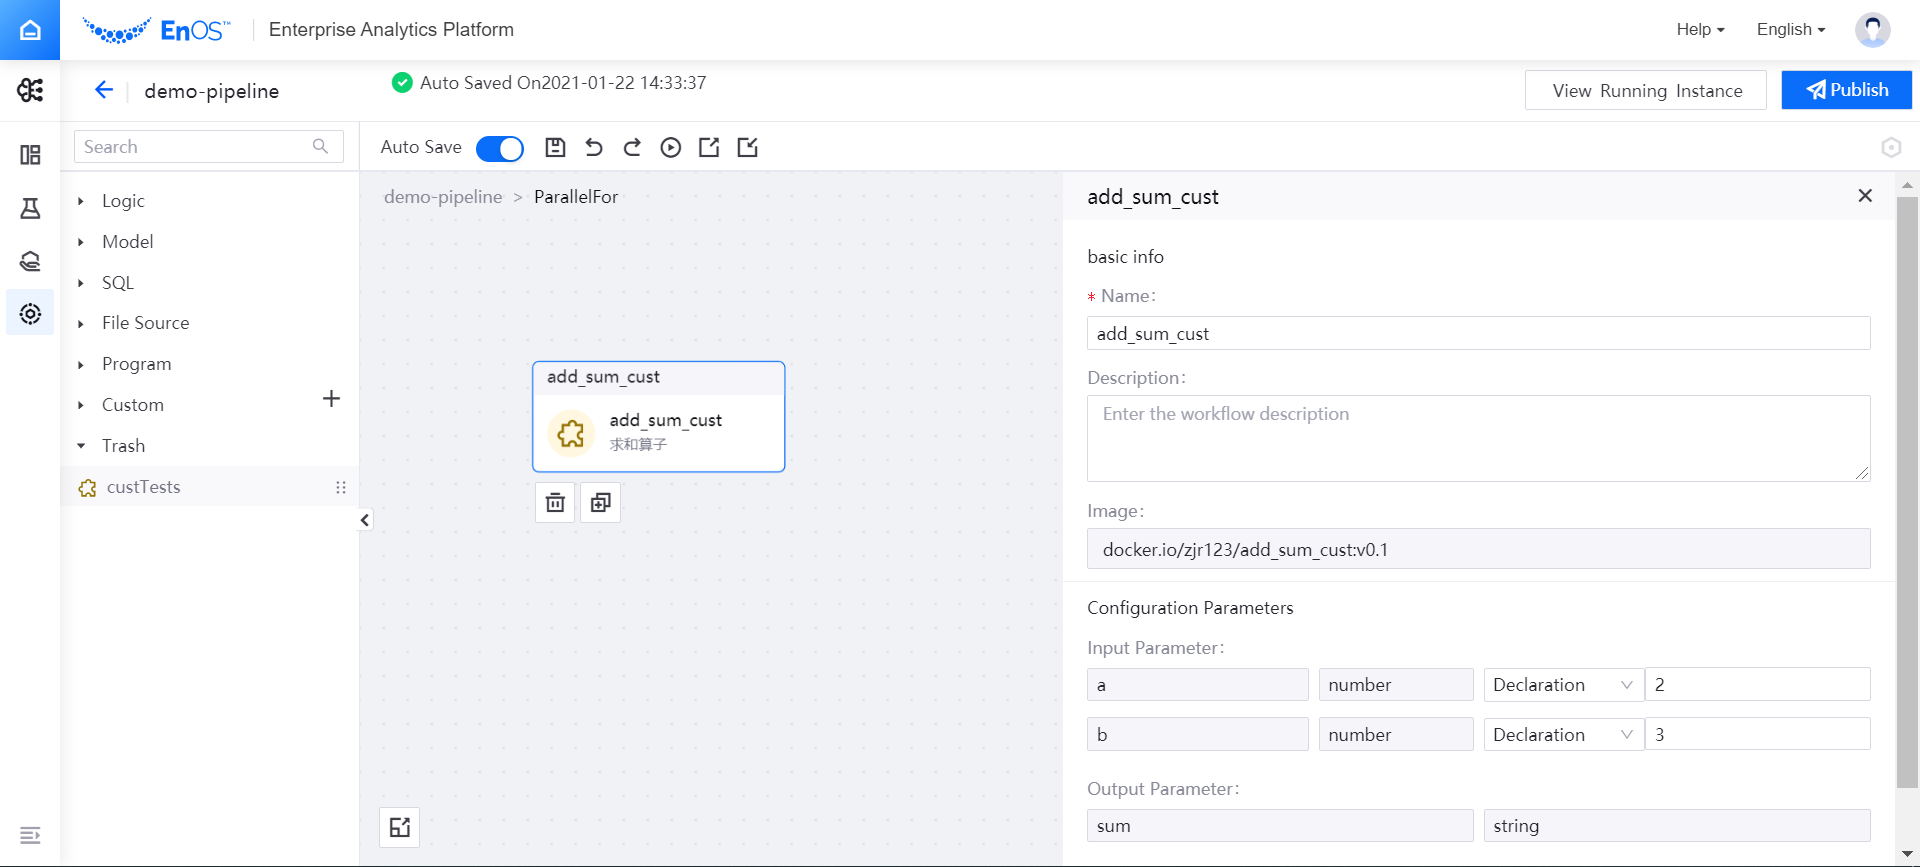The image size is (1920, 867).
Task: Open the lab flask sidebar icon
Action: pyautogui.click(x=30, y=208)
